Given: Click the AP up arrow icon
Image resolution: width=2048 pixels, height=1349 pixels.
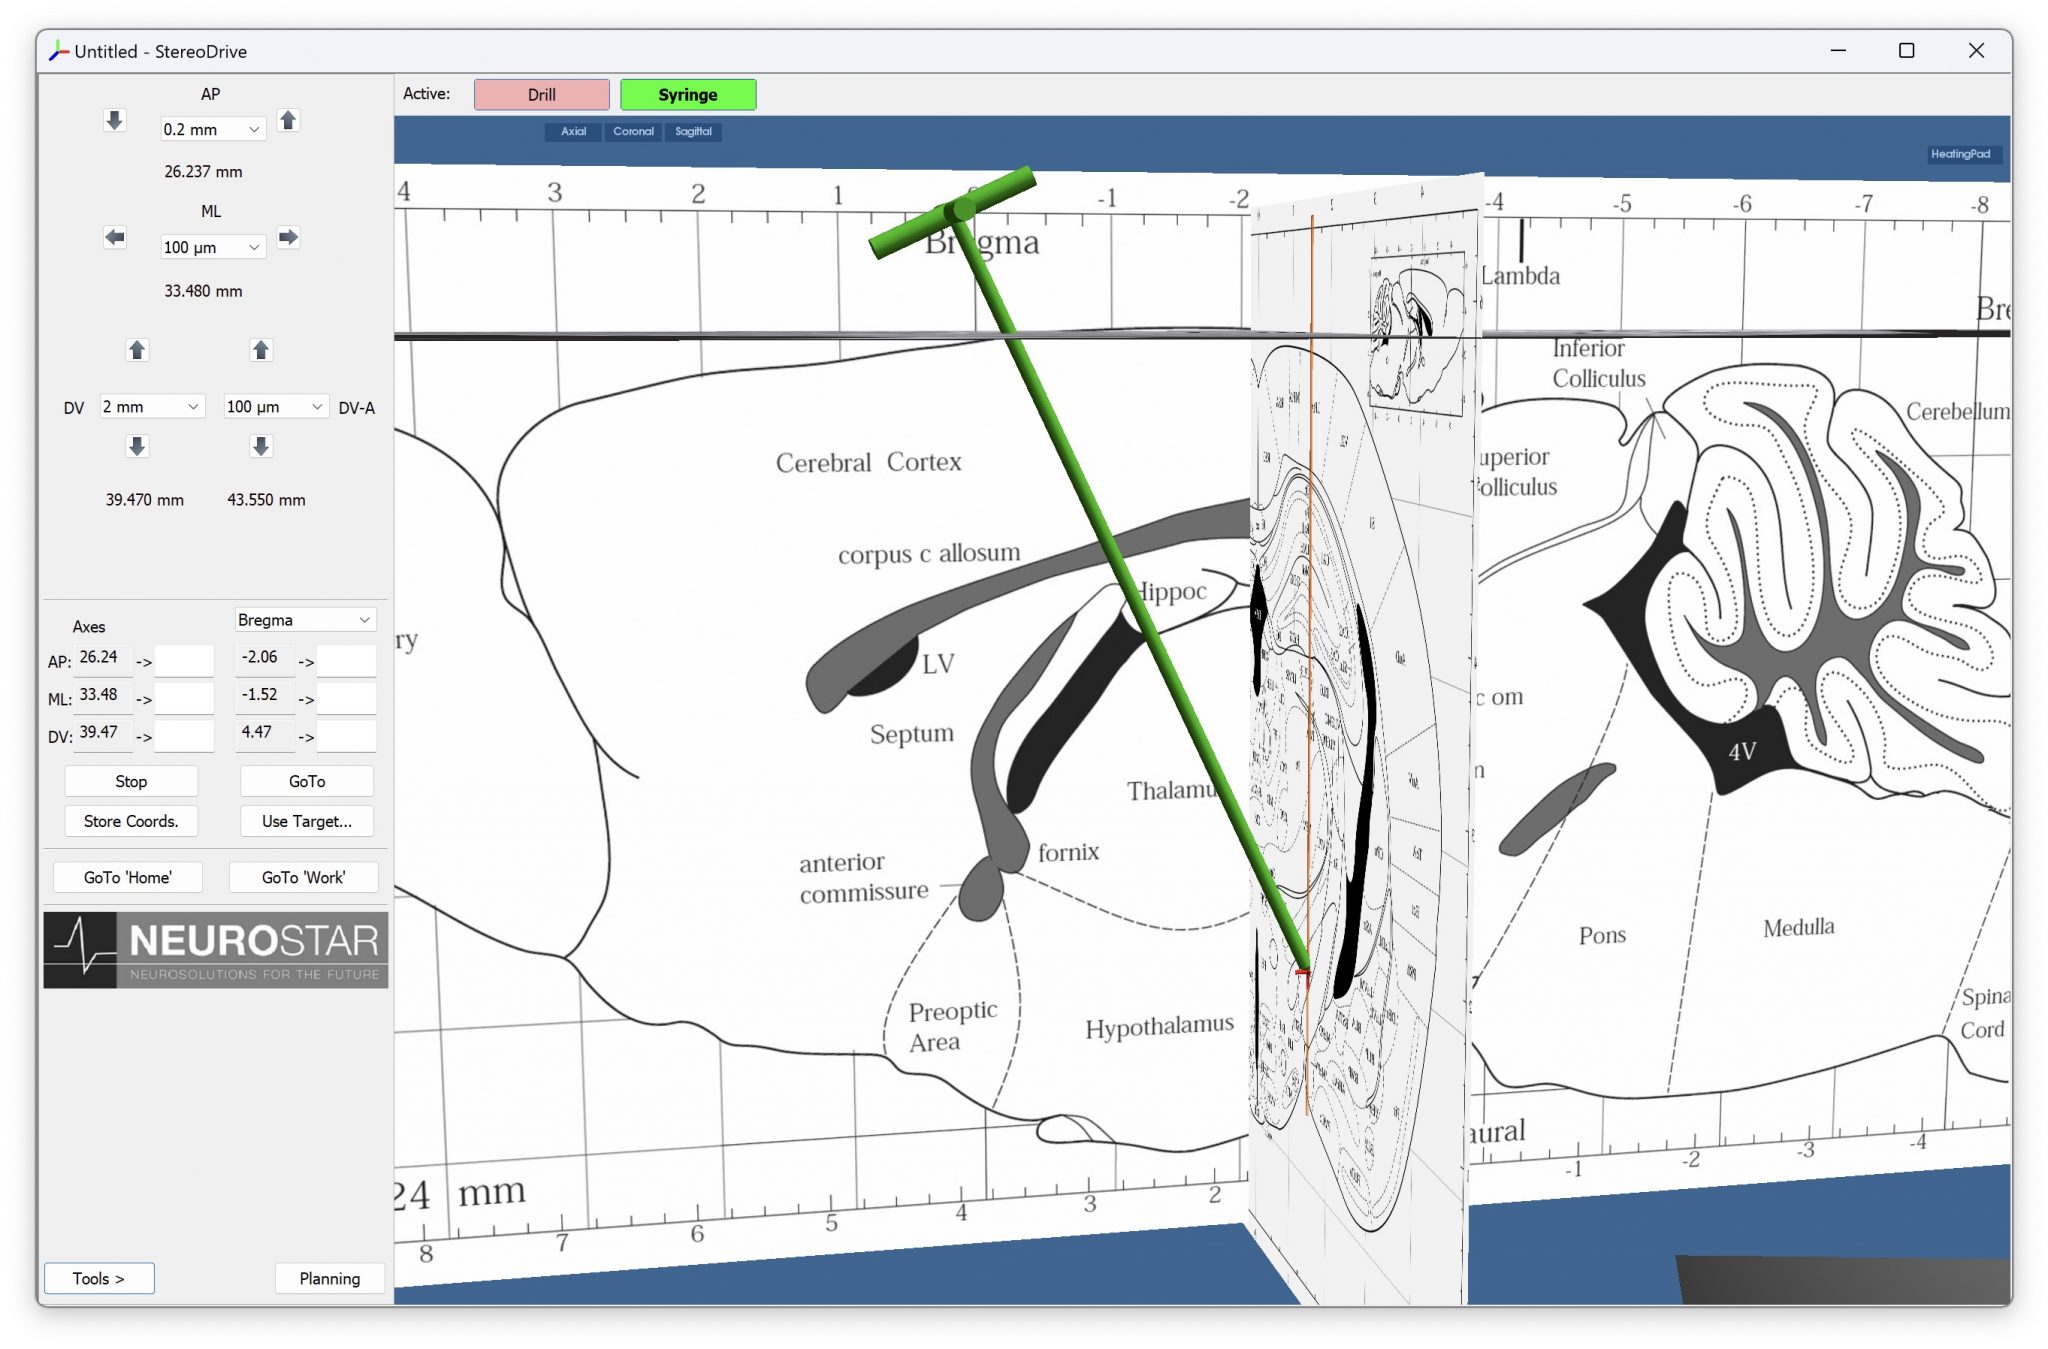Looking at the screenshot, I should pos(288,121).
